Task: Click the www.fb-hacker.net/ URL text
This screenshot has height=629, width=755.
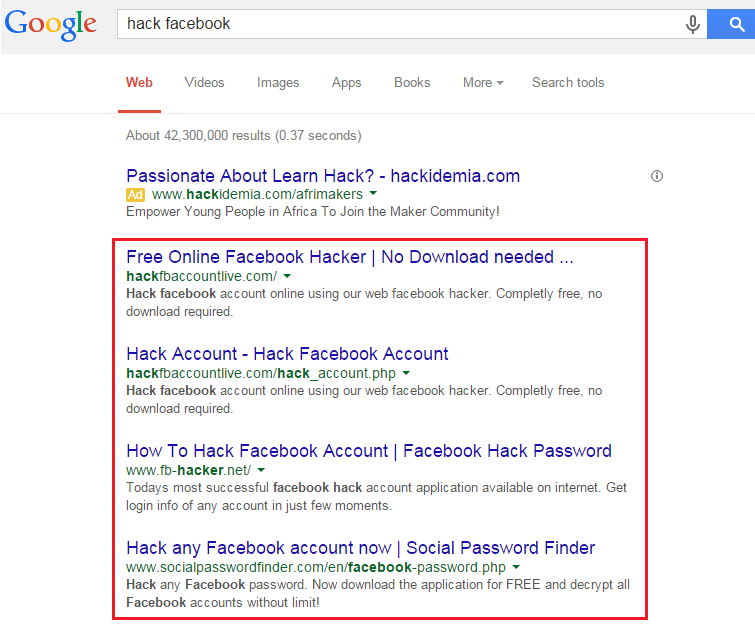Action: click(188, 470)
